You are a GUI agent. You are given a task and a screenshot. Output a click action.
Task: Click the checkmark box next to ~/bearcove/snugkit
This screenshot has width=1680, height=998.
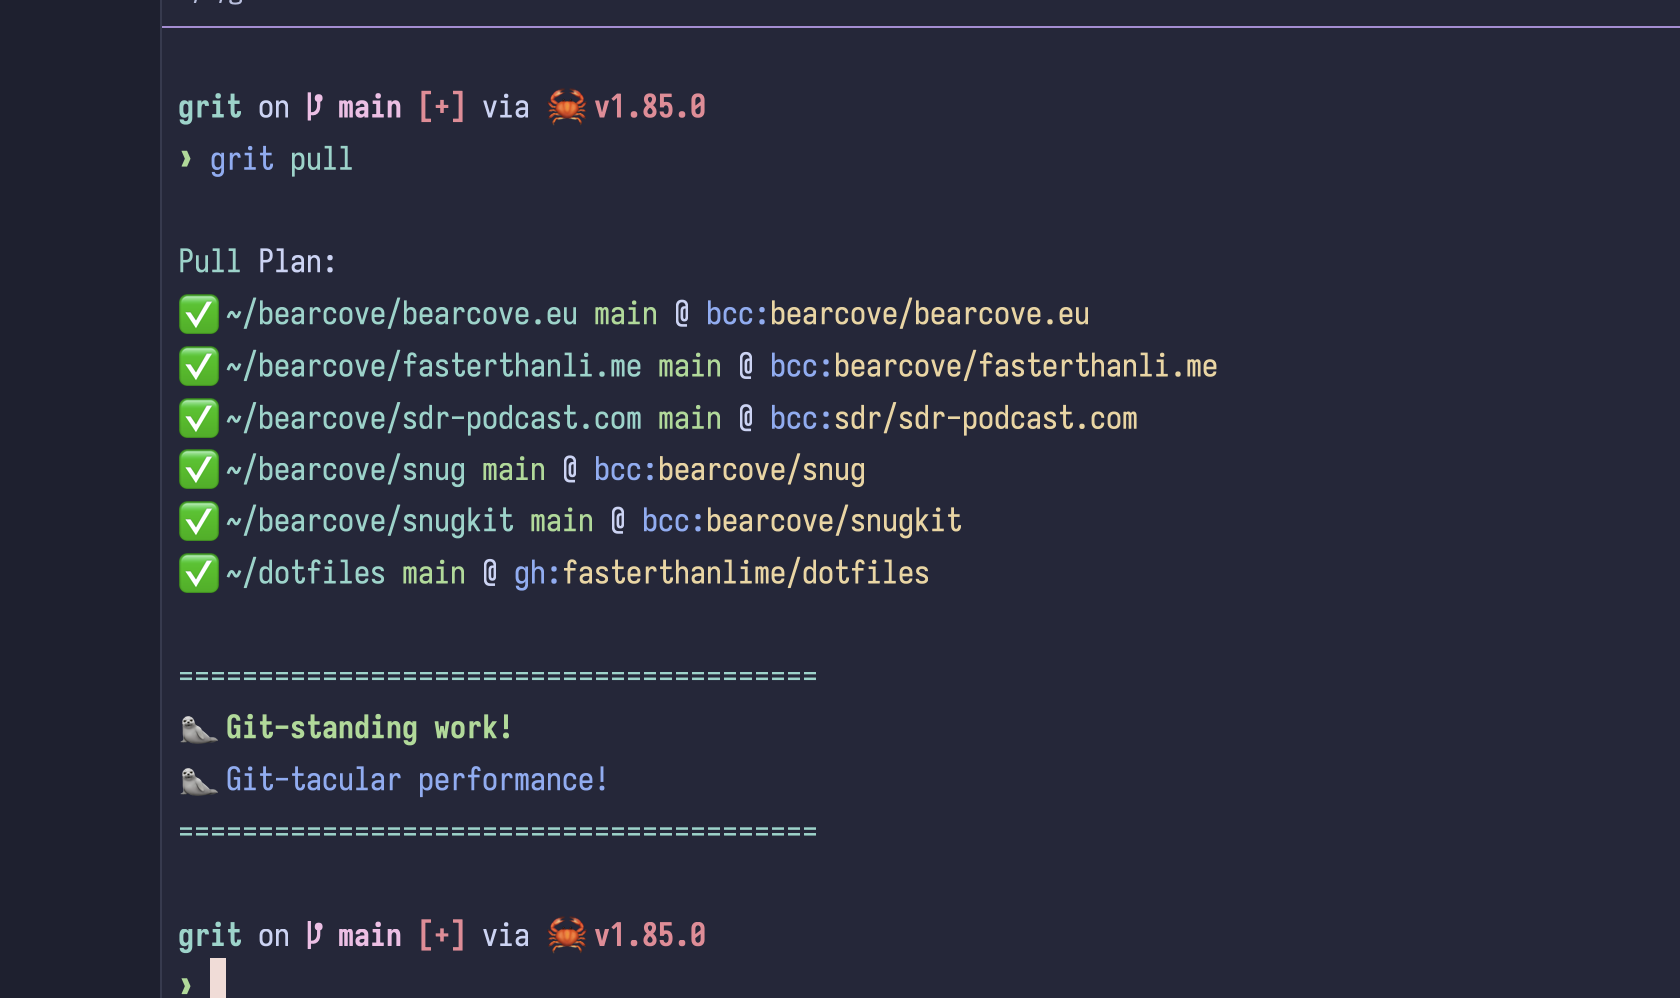click(x=198, y=521)
